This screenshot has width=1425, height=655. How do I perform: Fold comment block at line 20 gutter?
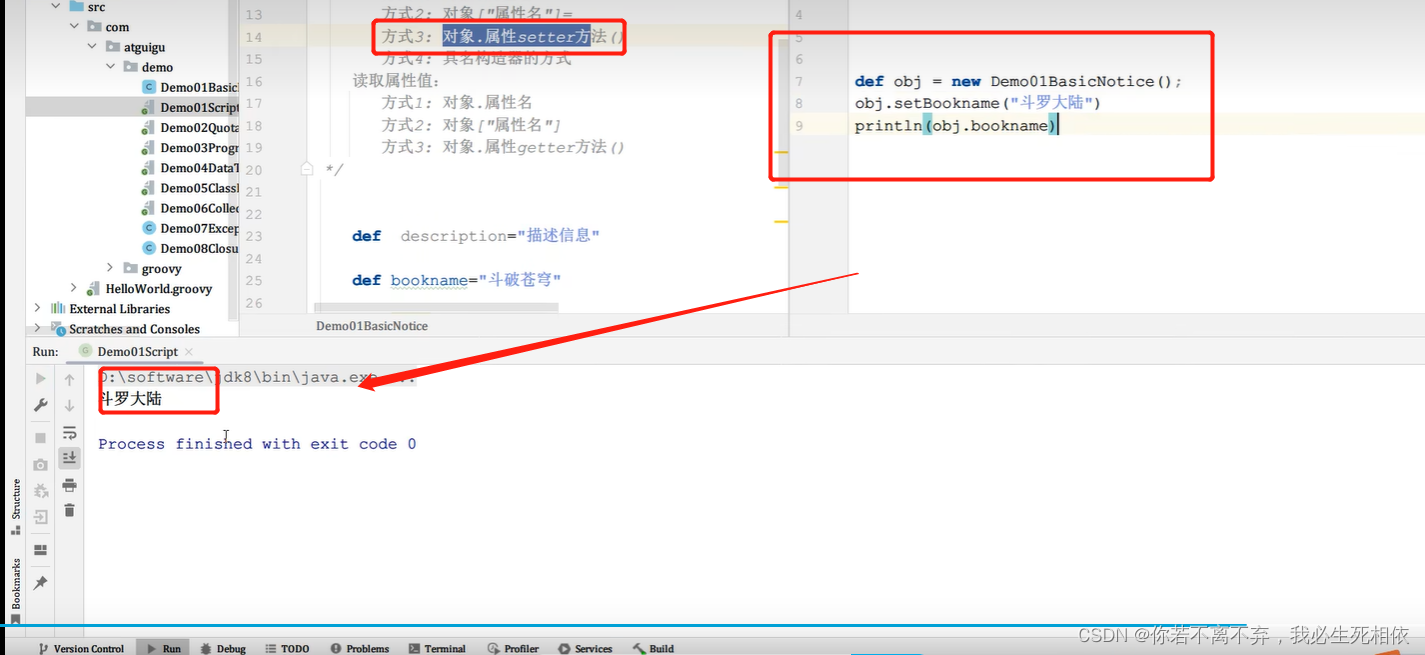tap(307, 170)
